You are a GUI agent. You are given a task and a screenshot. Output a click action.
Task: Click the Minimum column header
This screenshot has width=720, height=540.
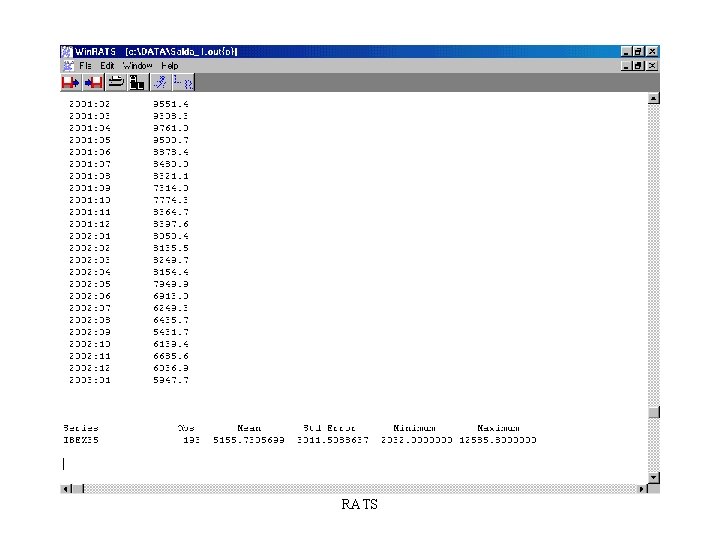[x=414, y=428]
